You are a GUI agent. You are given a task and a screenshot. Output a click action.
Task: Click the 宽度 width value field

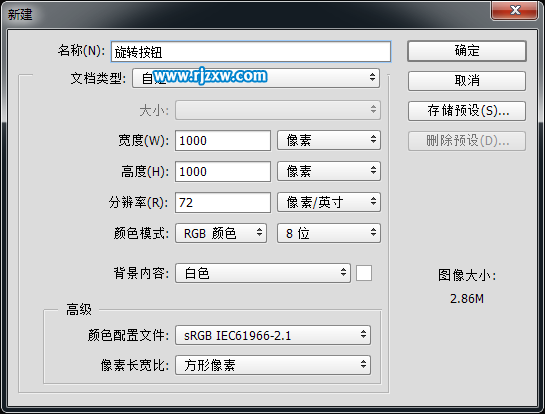(x=223, y=140)
